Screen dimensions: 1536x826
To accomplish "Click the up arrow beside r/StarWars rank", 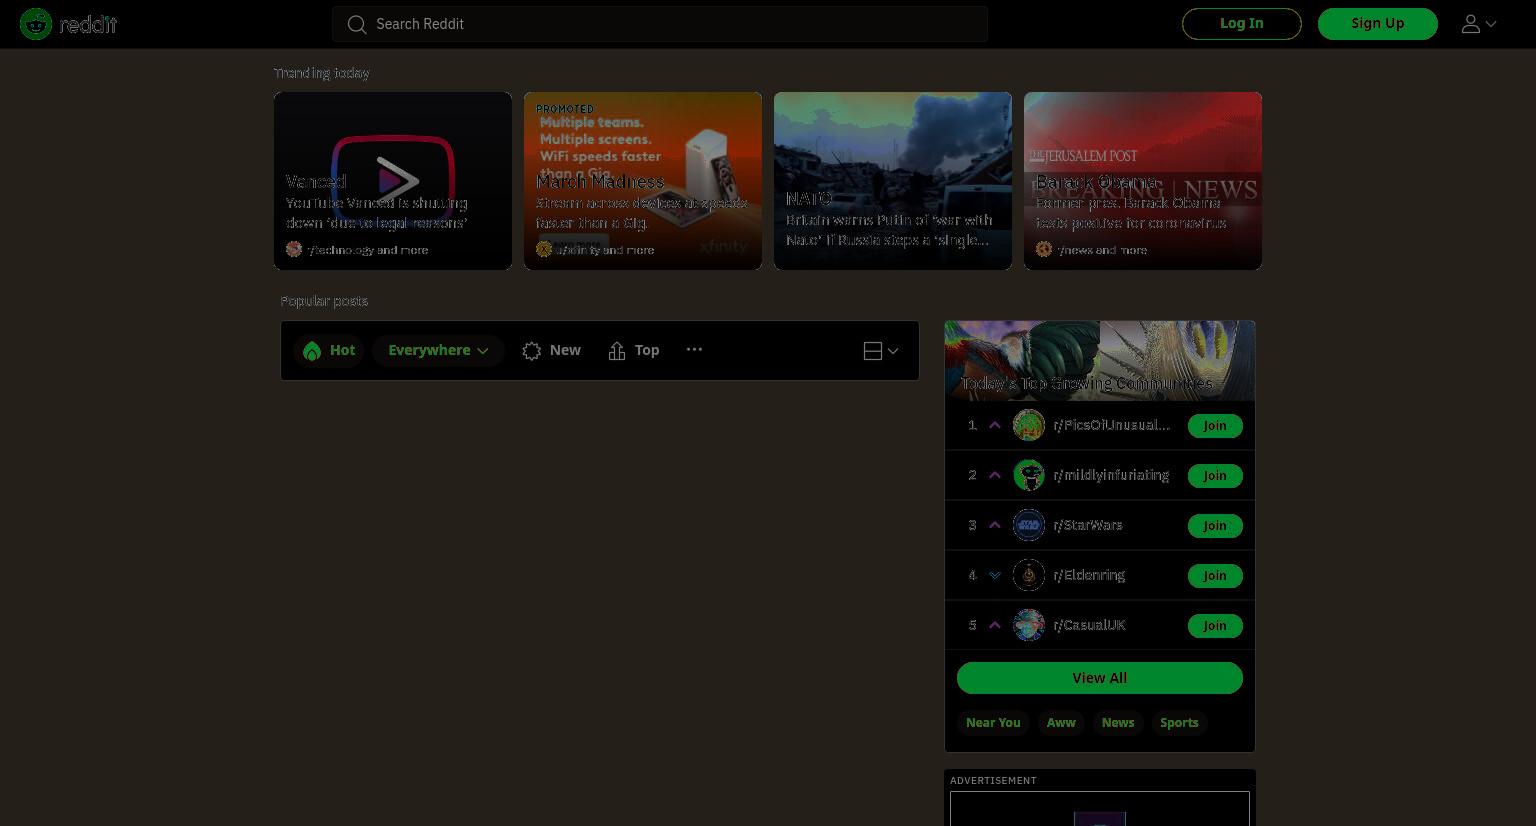I will point(995,525).
